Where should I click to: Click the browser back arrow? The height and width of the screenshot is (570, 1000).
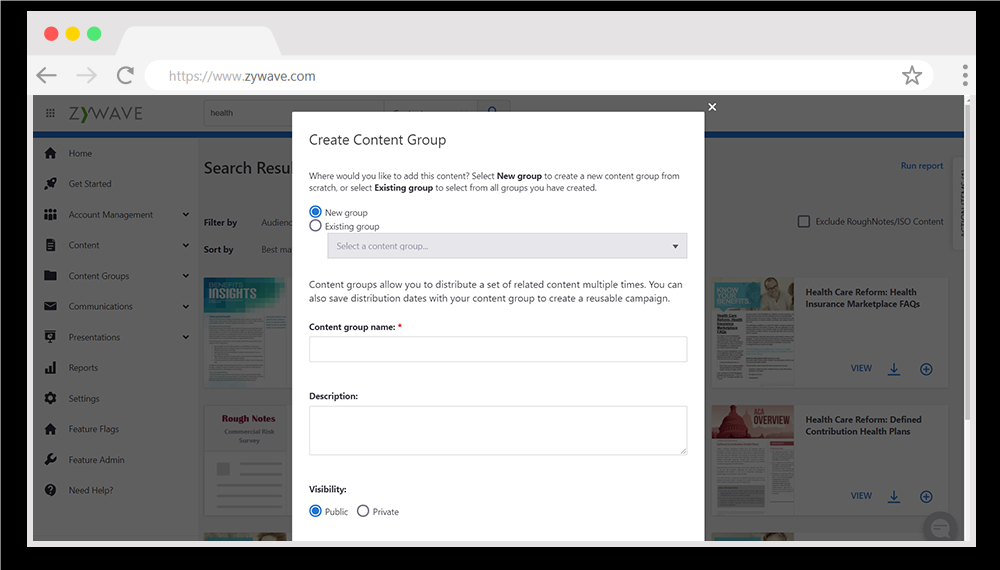(47, 76)
